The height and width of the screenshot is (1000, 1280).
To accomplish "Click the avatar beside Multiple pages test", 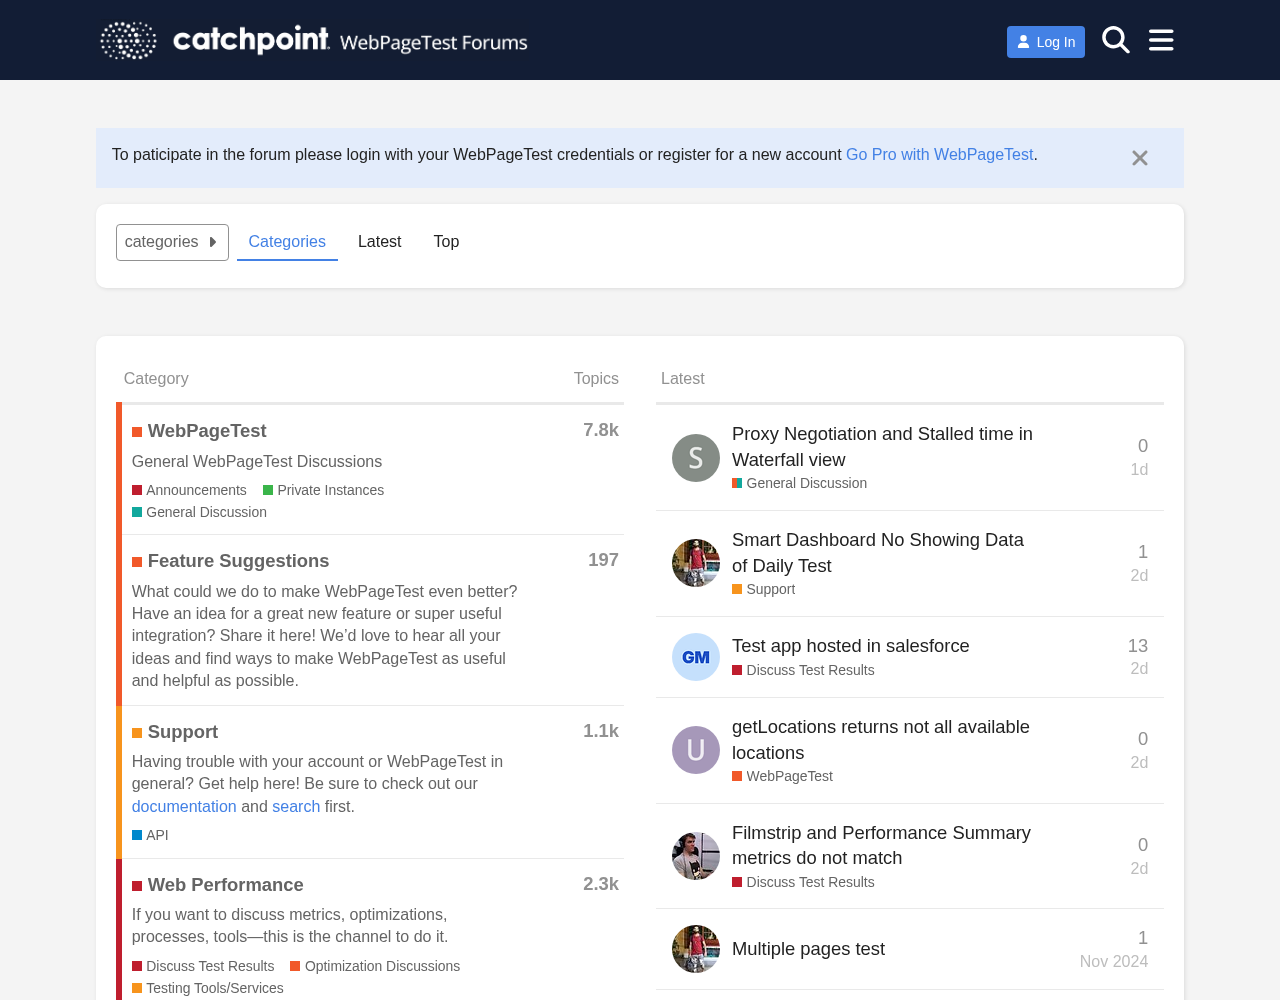I will (696, 949).
